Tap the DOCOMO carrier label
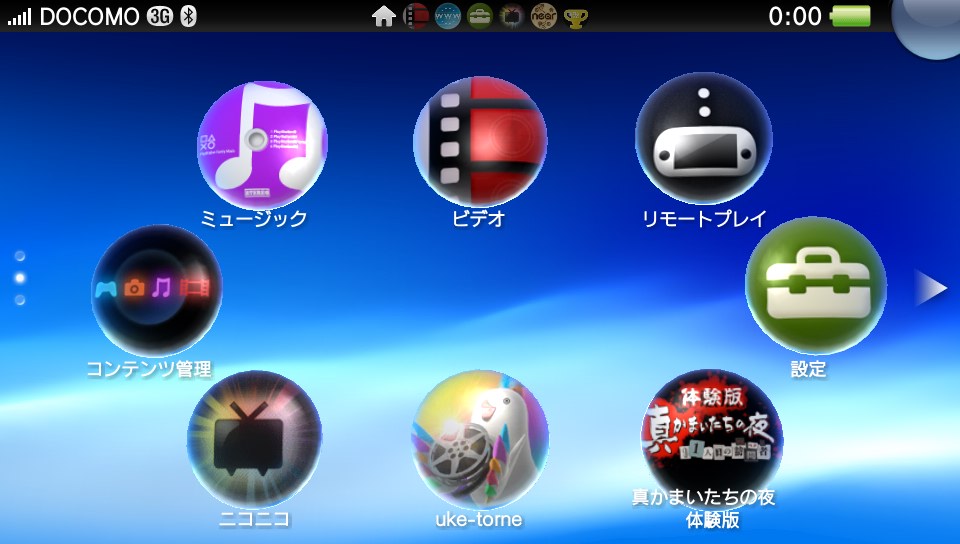 point(89,17)
